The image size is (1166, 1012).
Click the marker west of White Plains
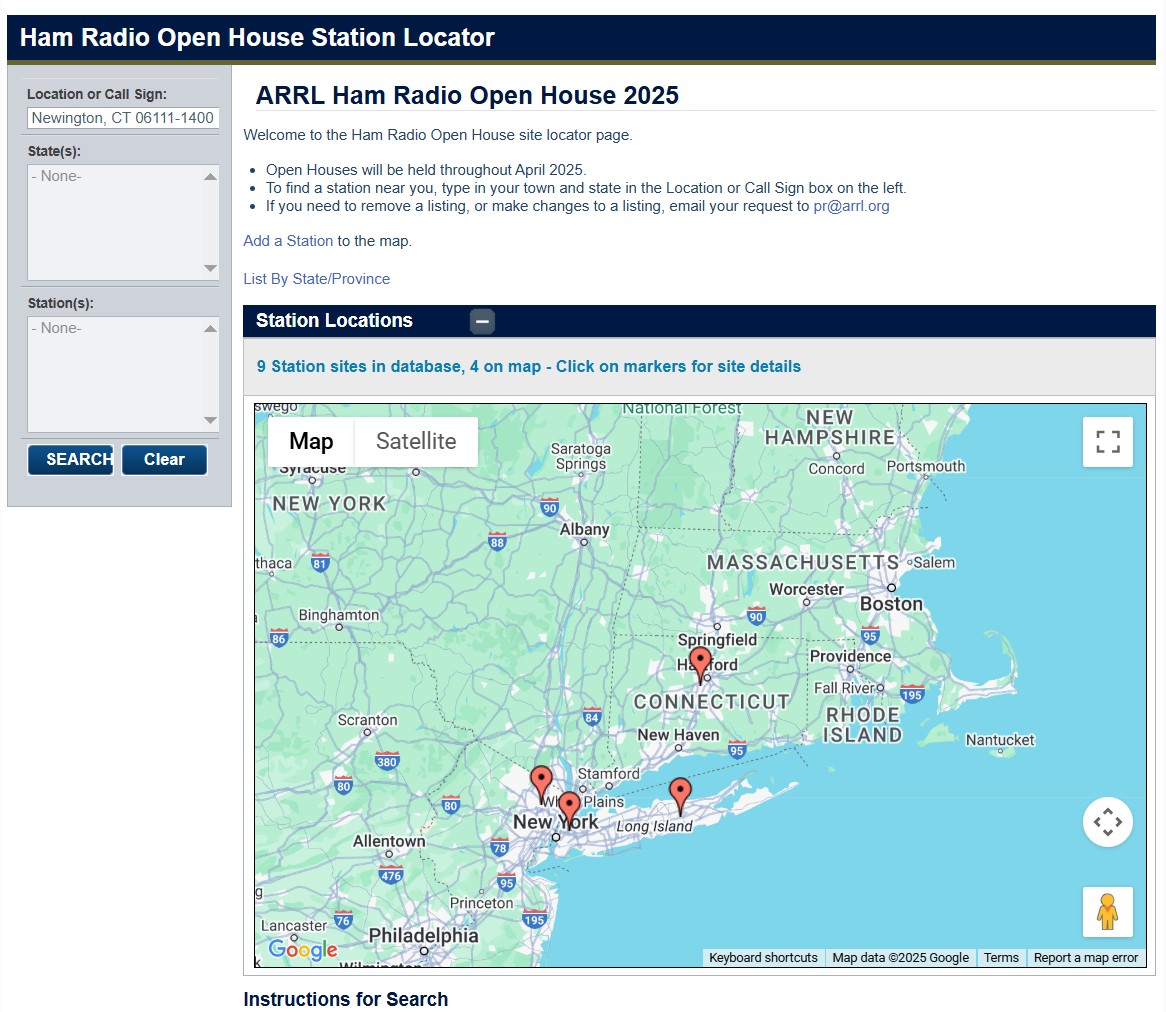coord(541,782)
